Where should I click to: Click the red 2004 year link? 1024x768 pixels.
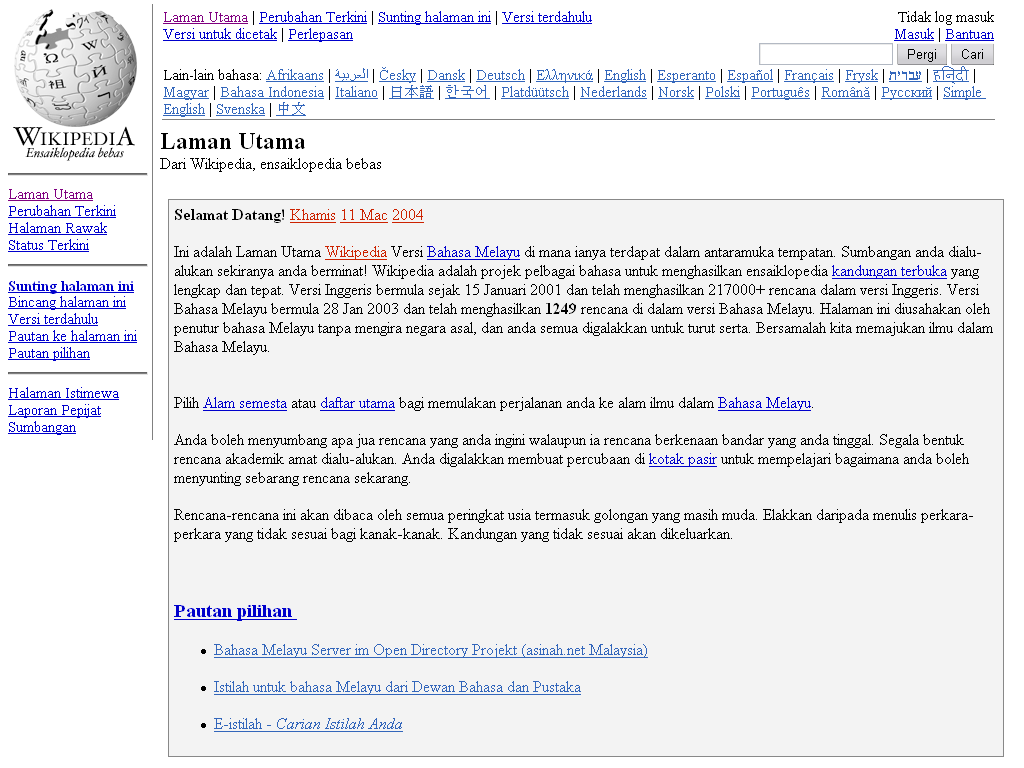pyautogui.click(x=408, y=216)
